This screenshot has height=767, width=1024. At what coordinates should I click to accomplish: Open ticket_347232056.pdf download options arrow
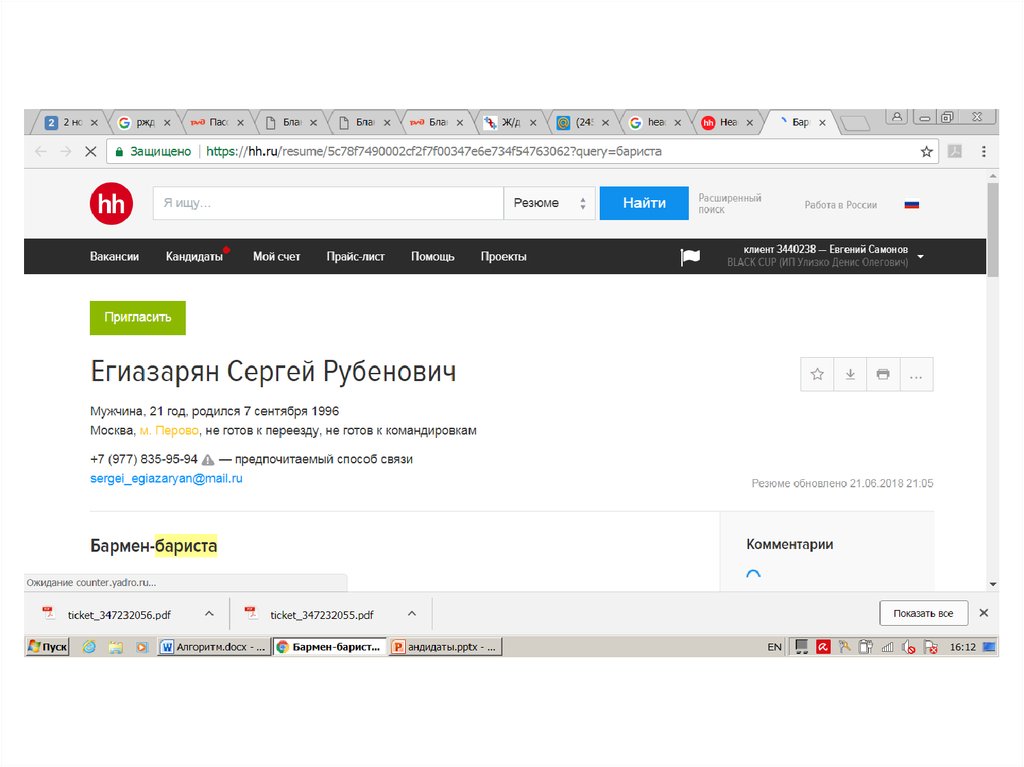[209, 614]
